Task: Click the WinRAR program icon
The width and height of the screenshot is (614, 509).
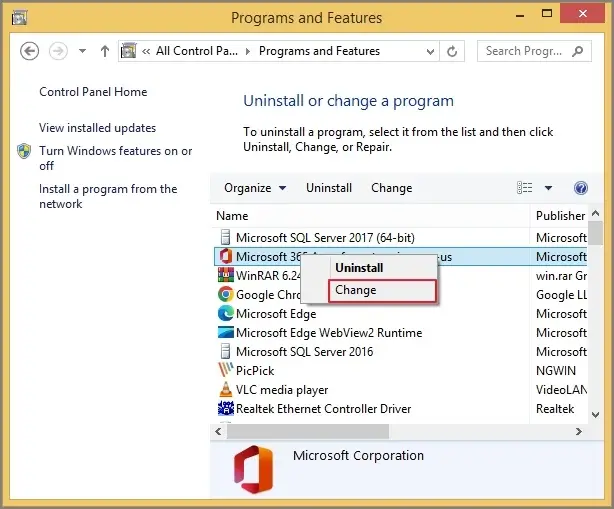Action: click(226, 275)
